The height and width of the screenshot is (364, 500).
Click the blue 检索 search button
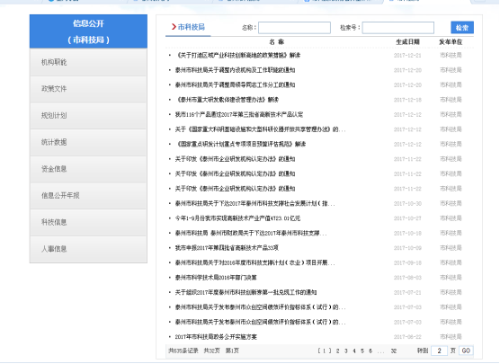pyautogui.click(x=462, y=27)
